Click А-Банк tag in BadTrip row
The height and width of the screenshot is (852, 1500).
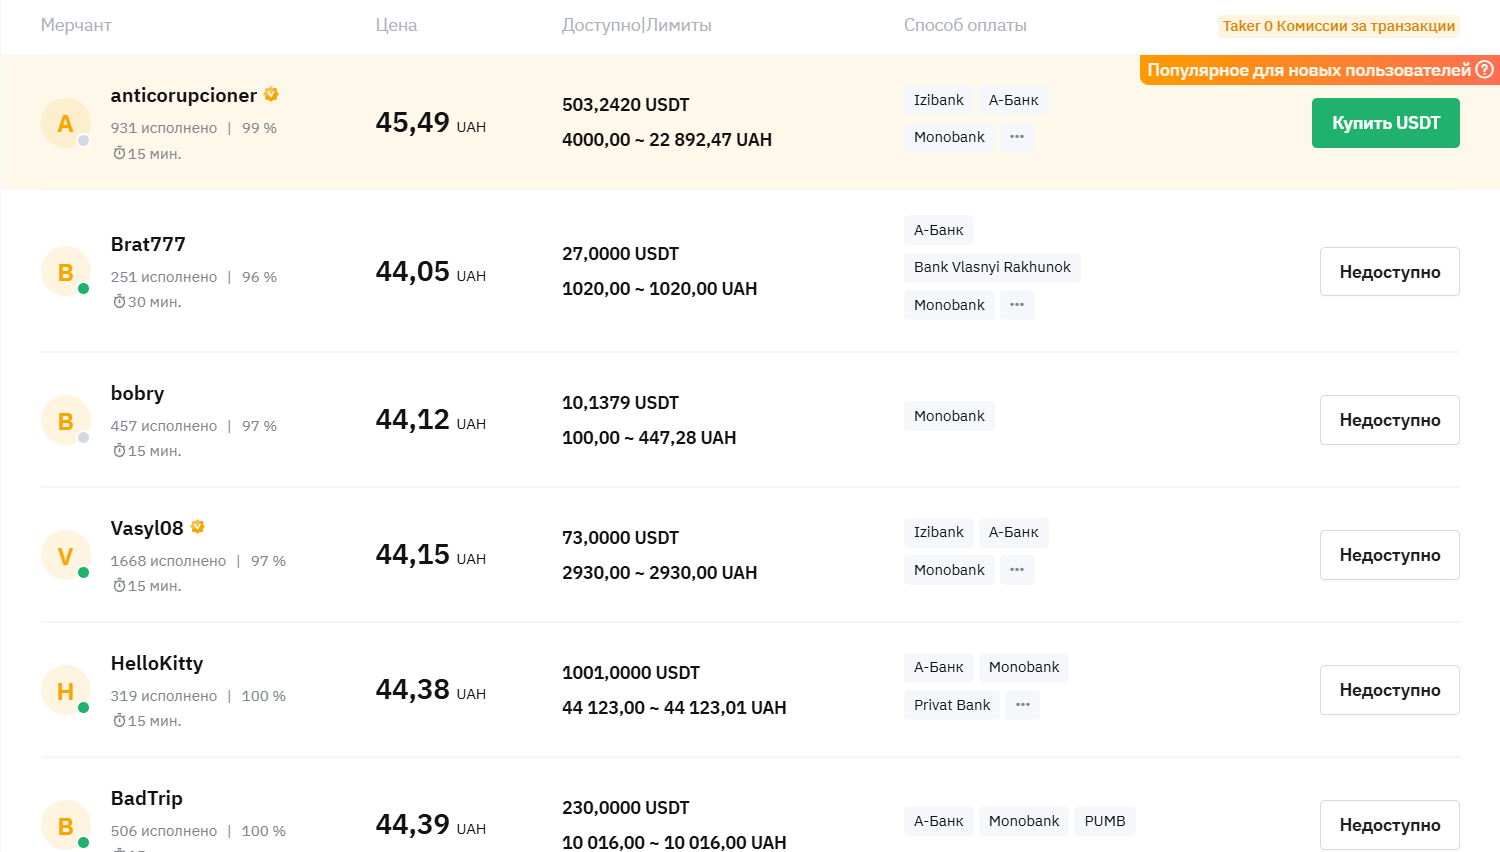tap(939, 821)
